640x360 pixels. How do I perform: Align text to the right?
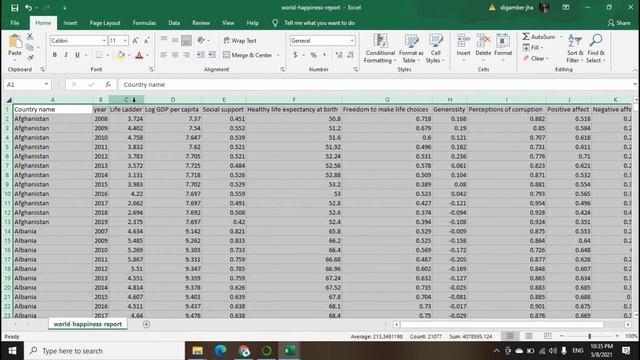click(x=187, y=55)
